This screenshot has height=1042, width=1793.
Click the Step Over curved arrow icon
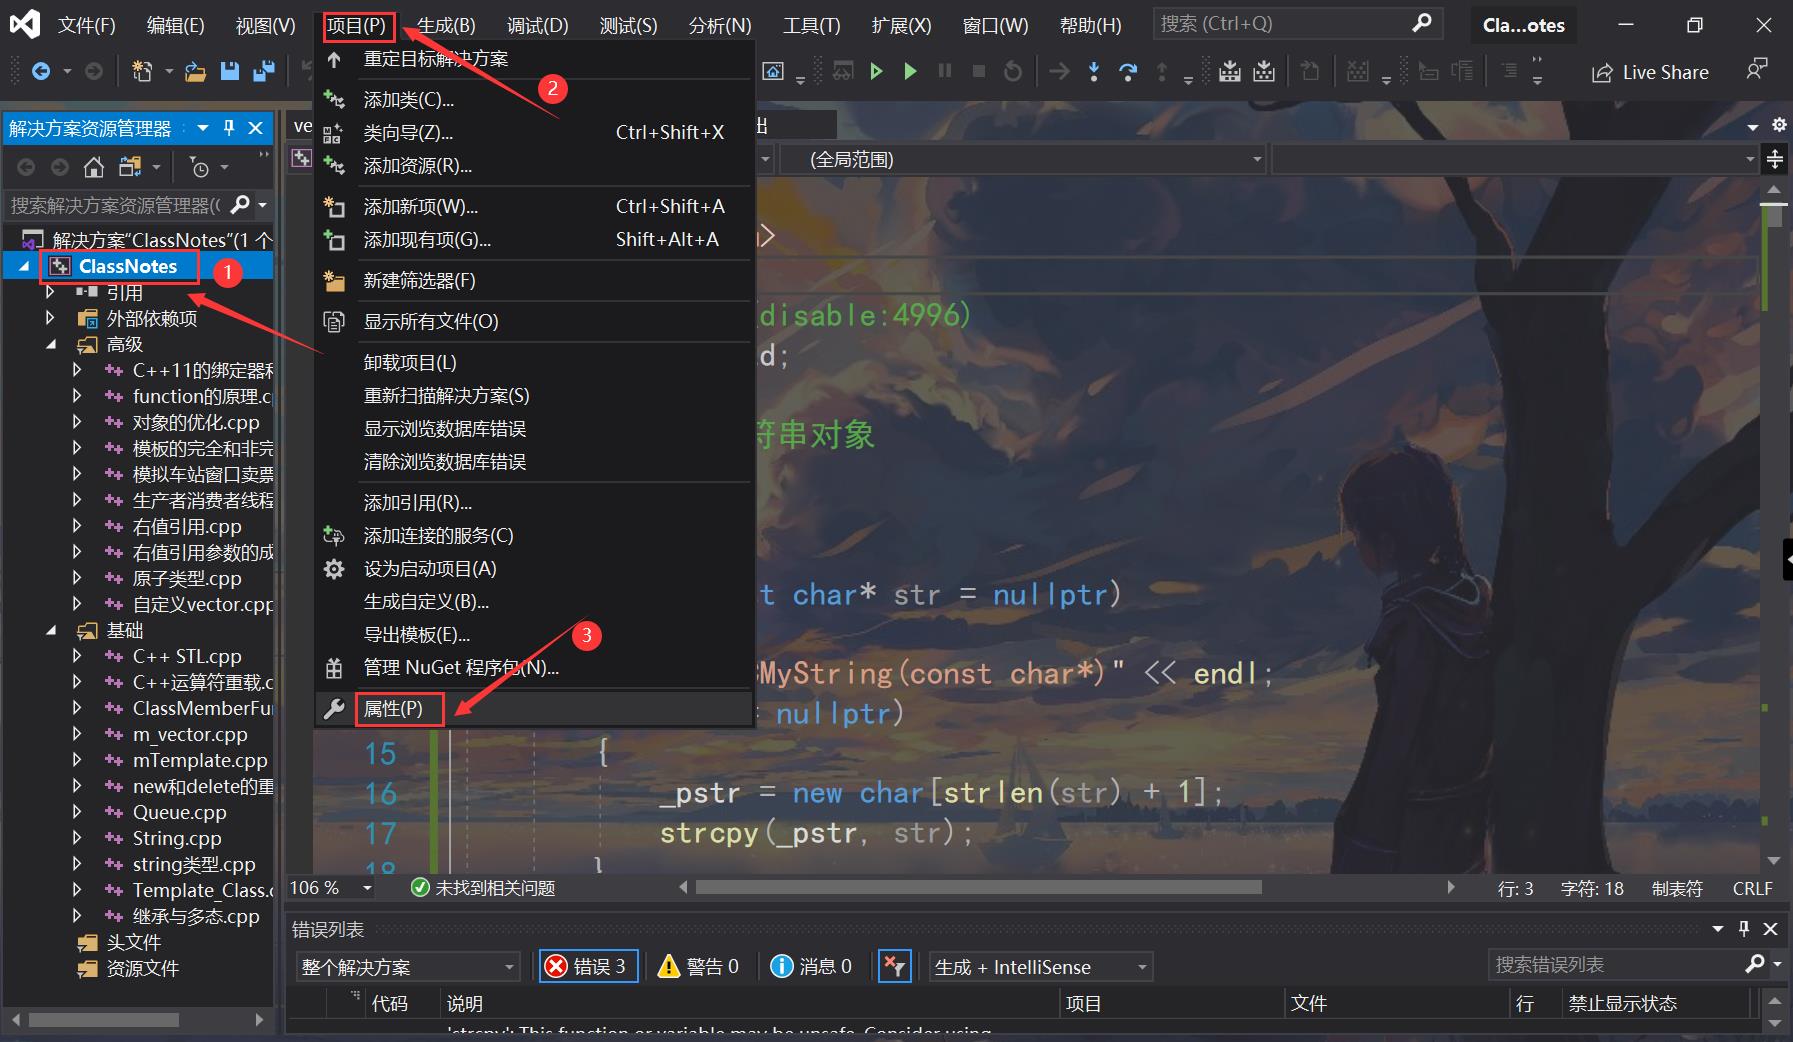[x=1128, y=71]
